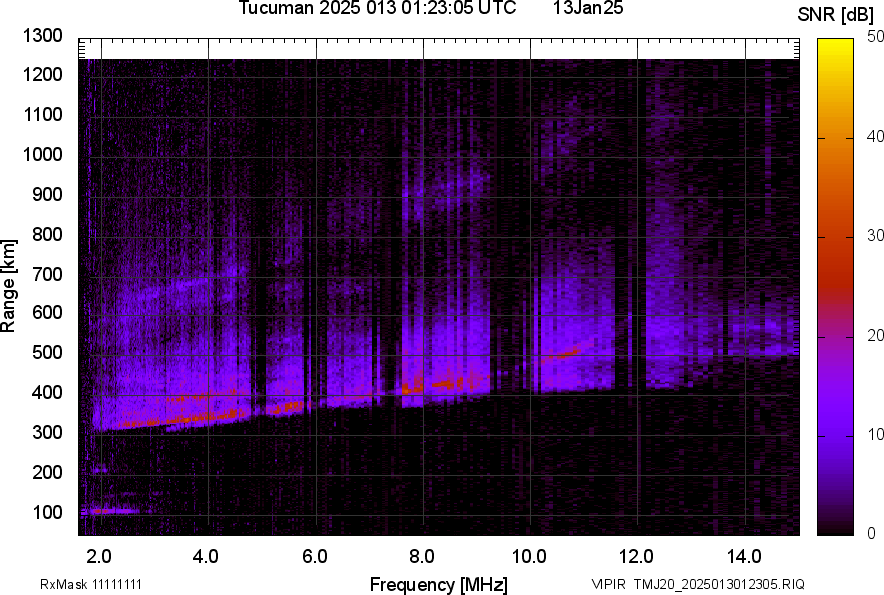
Task: Click the range tick label '300'
Action: 47,432
